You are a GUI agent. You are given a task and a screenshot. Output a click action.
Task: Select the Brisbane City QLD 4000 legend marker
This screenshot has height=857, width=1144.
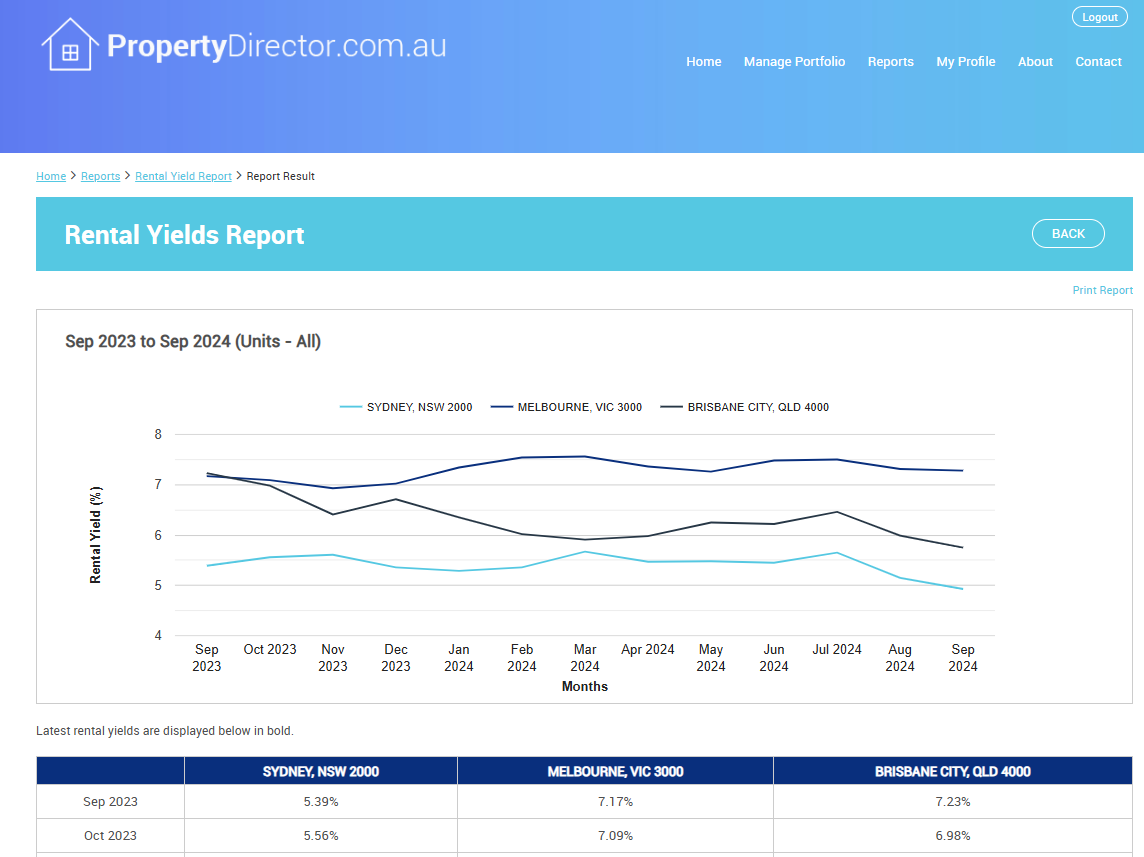[671, 407]
